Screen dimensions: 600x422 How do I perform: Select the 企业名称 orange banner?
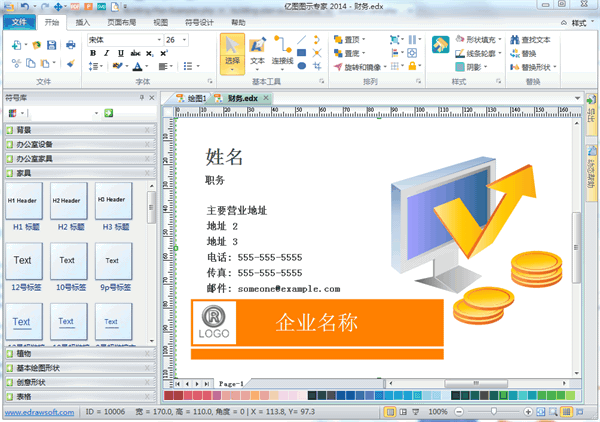(318, 323)
